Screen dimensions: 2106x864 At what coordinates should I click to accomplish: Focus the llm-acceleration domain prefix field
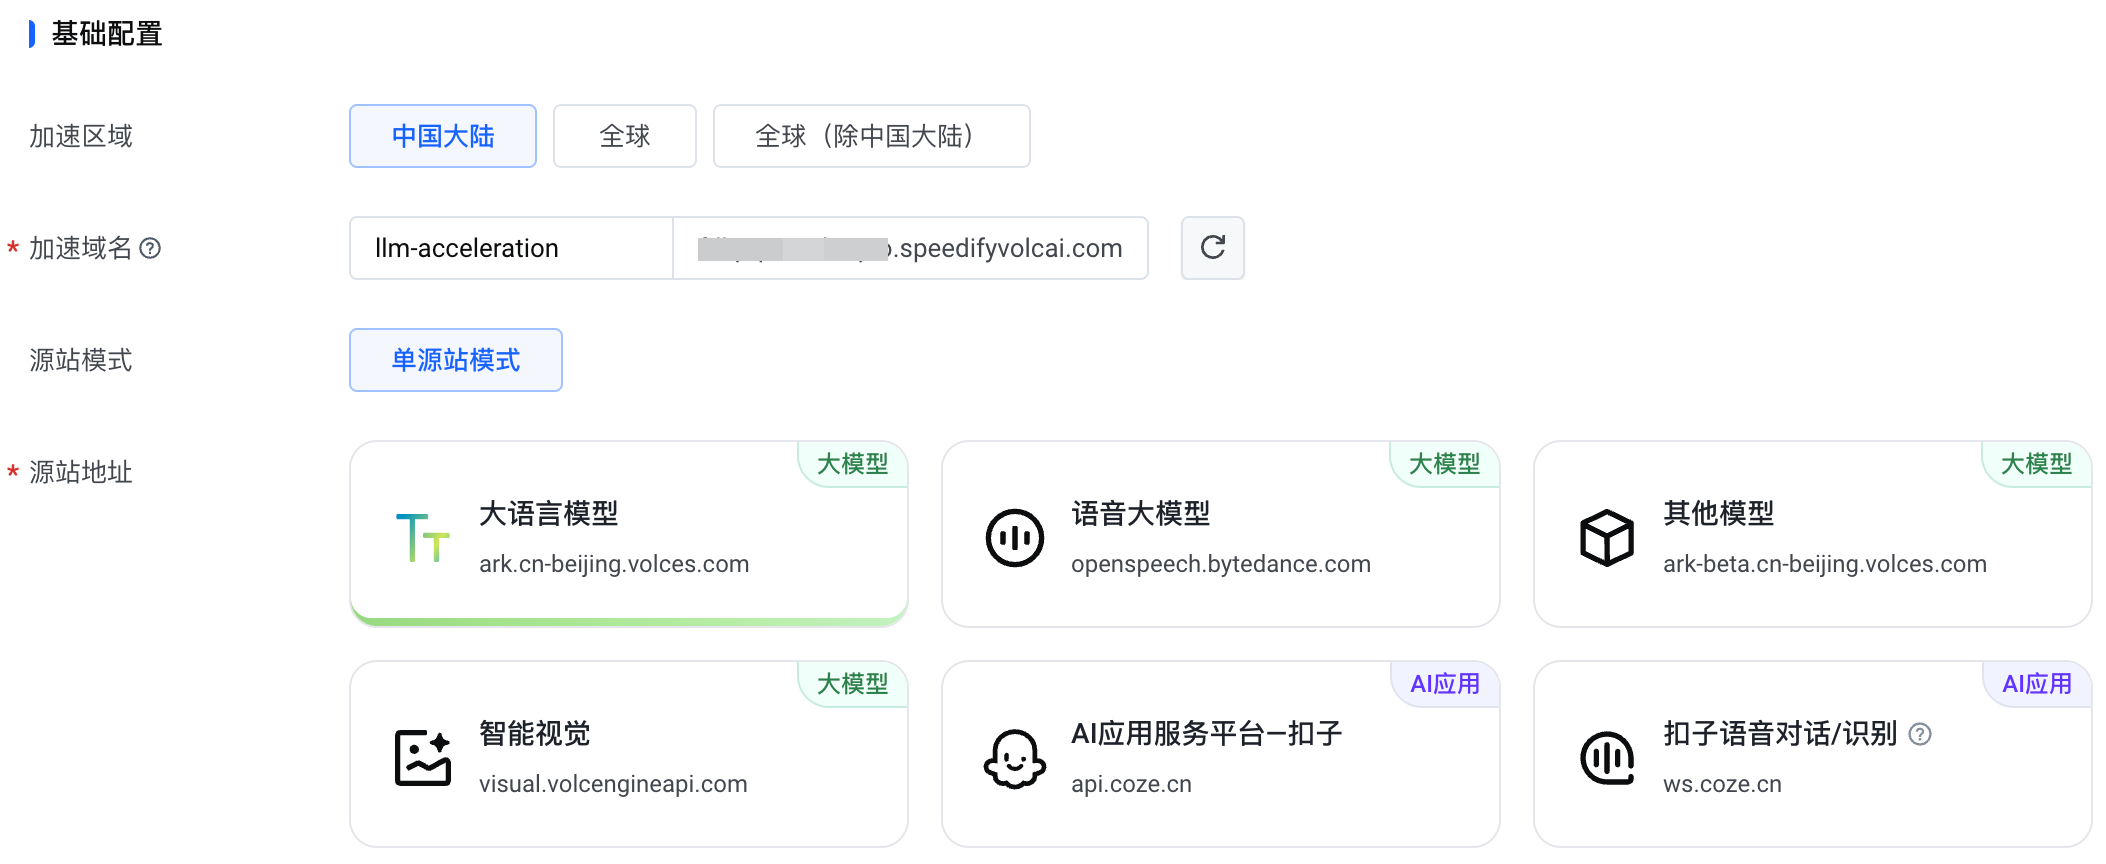click(511, 248)
